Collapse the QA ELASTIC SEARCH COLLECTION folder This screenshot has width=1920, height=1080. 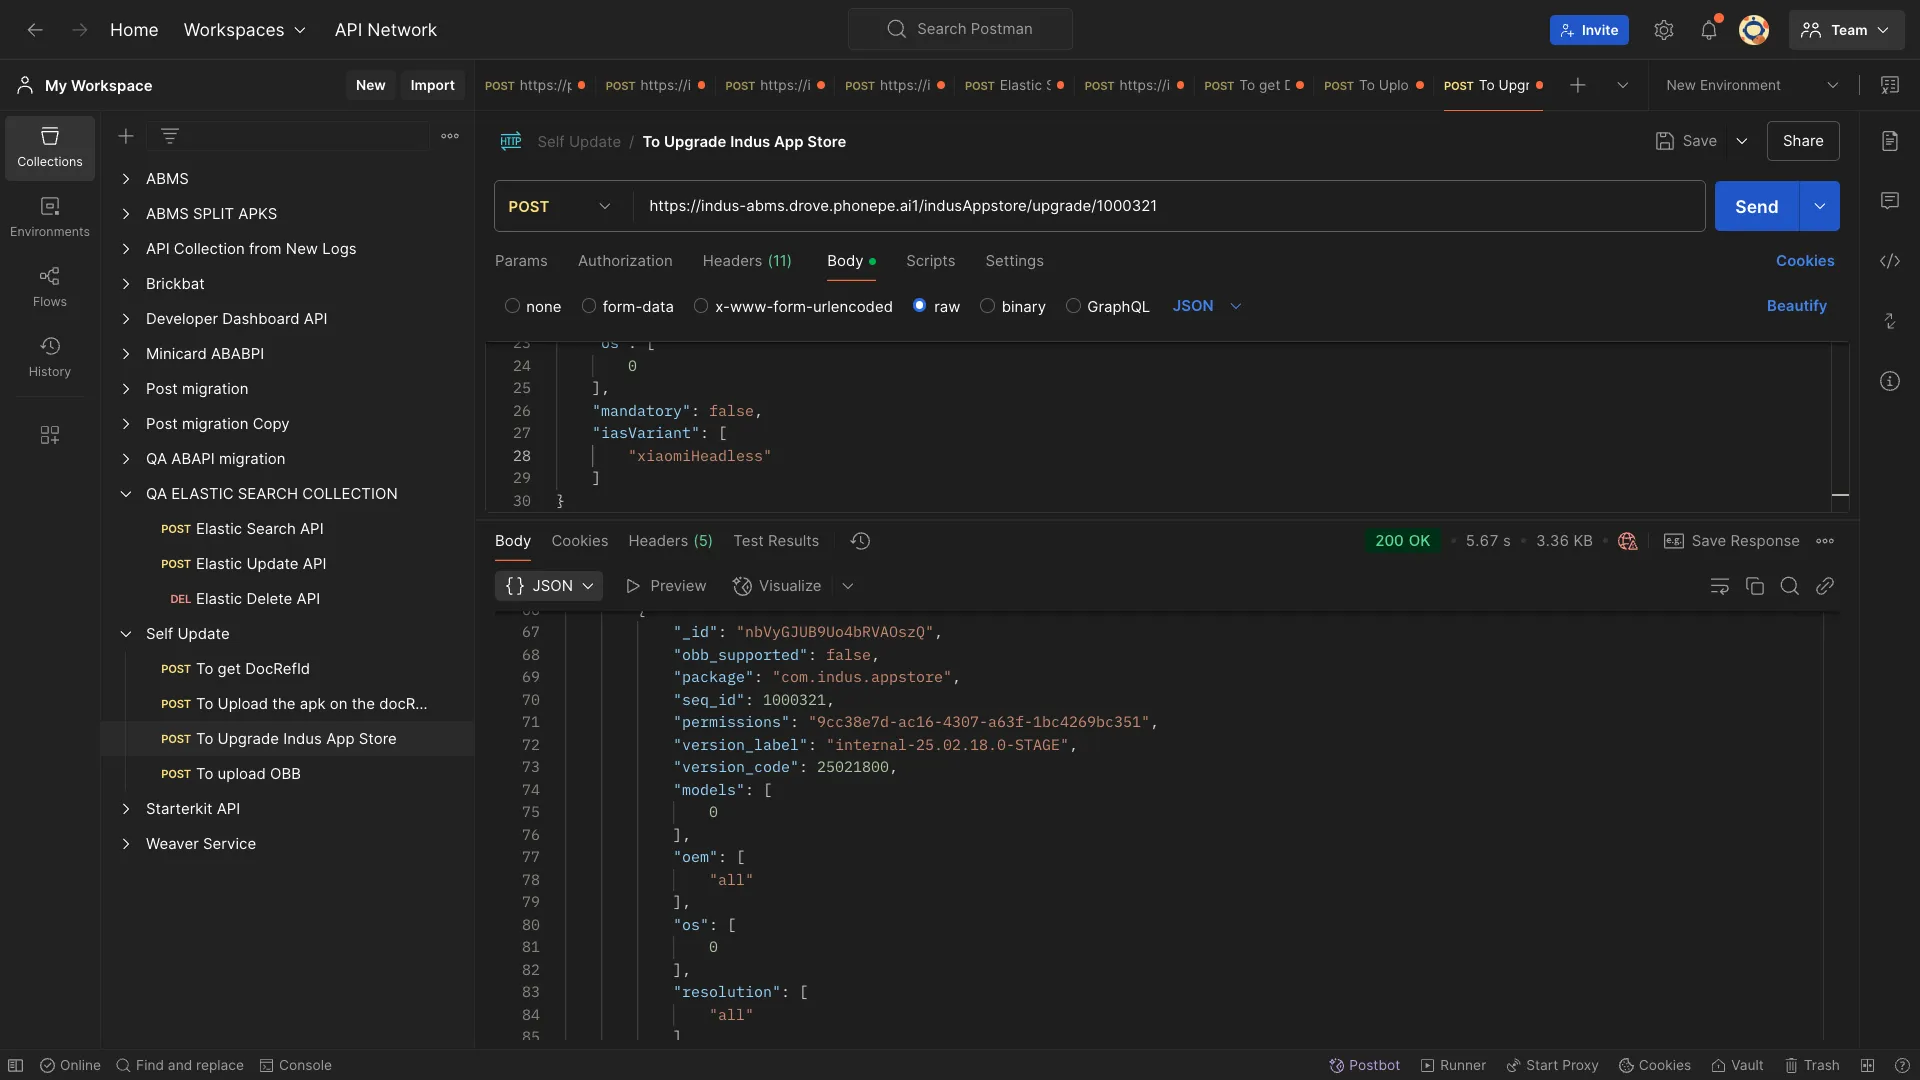pos(126,494)
